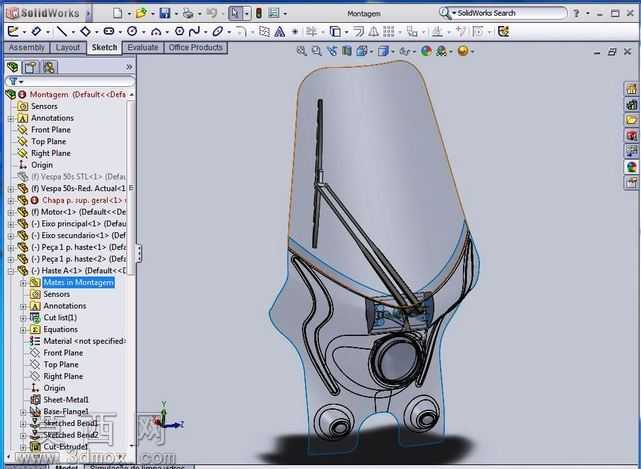Expand the Base-Flange1 feature

[23, 412]
